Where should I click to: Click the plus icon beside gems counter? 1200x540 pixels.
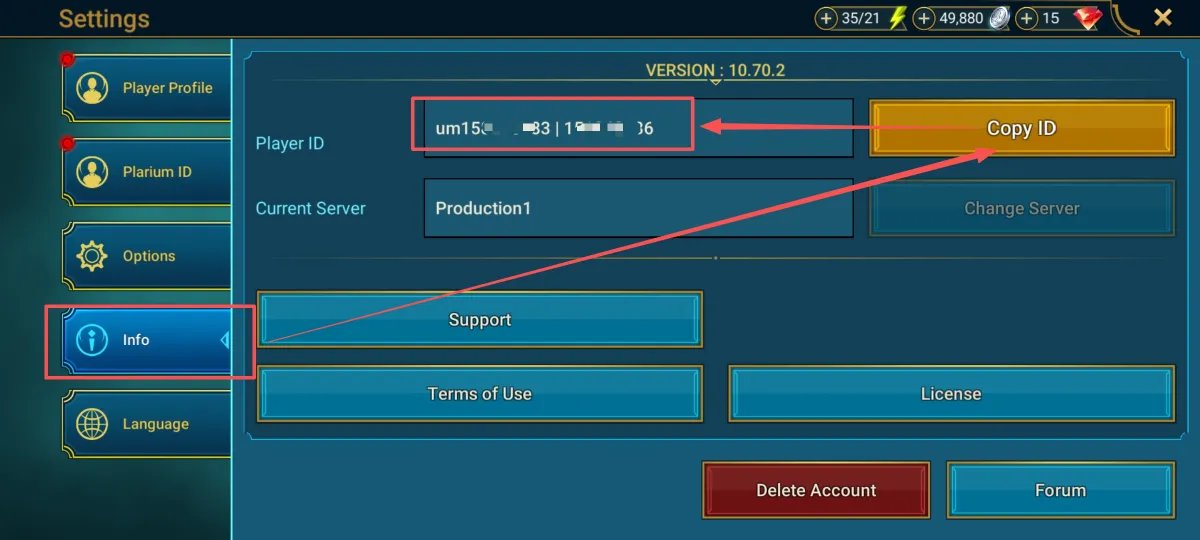tap(1026, 18)
